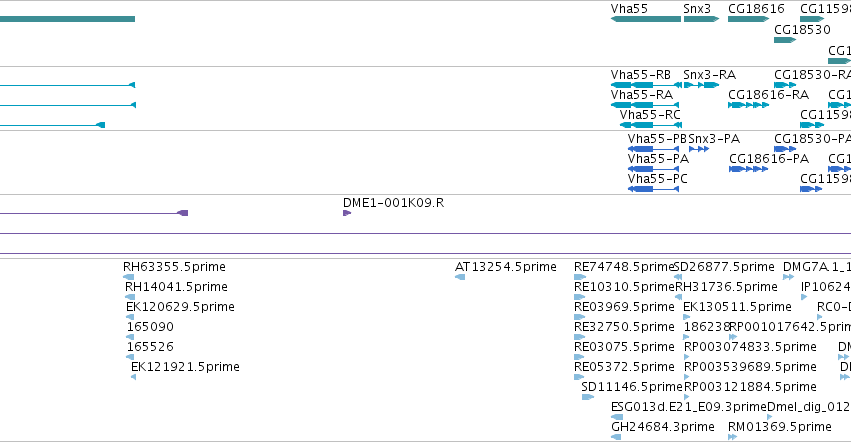The height and width of the screenshot is (442, 851).
Task: Select the DMG7A EST feature
Action: click(789, 277)
